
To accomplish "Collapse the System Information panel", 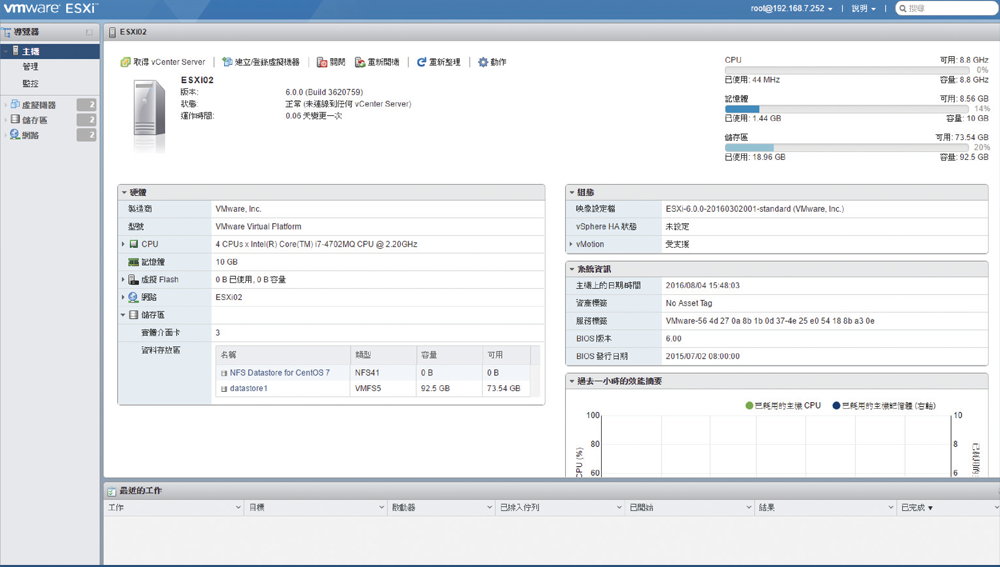I will click(572, 269).
